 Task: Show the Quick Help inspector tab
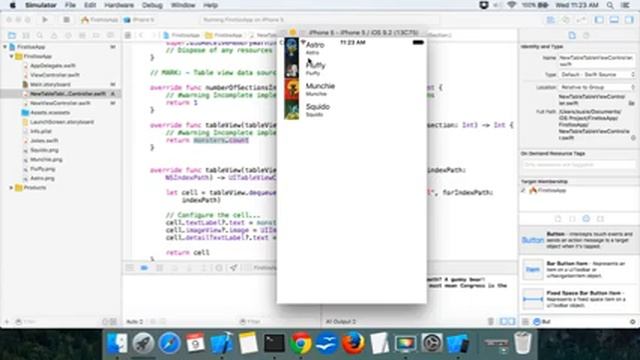tap(586, 36)
